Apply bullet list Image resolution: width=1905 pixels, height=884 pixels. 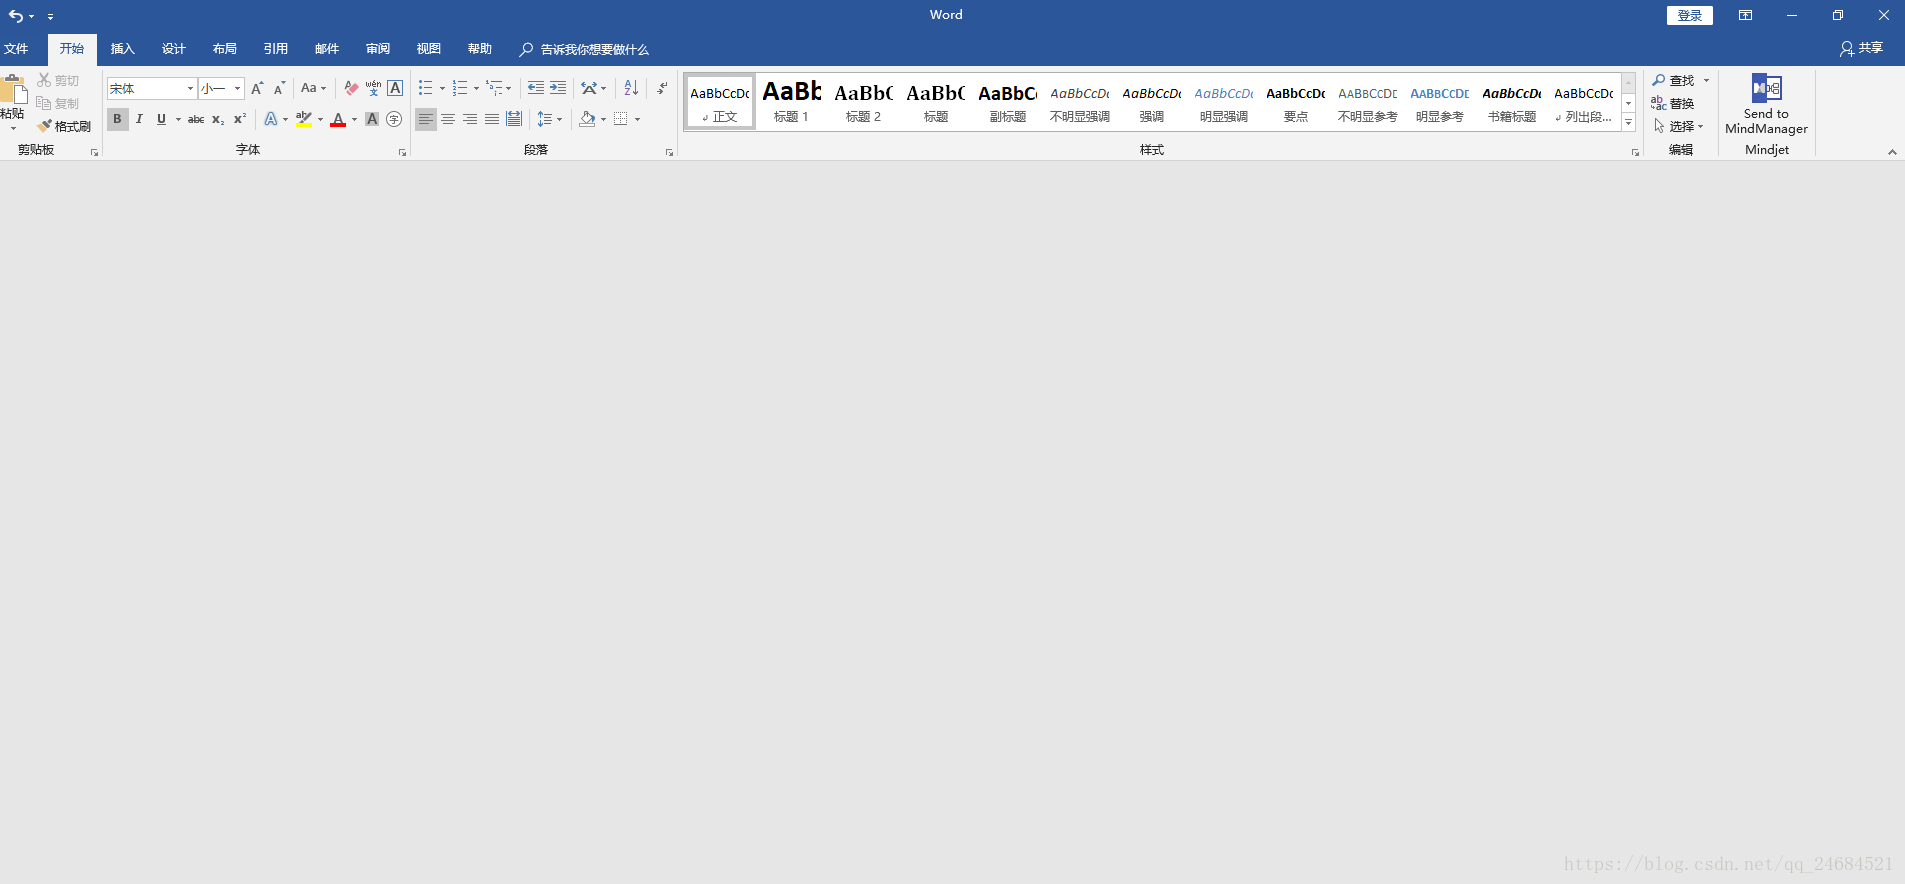coord(426,88)
